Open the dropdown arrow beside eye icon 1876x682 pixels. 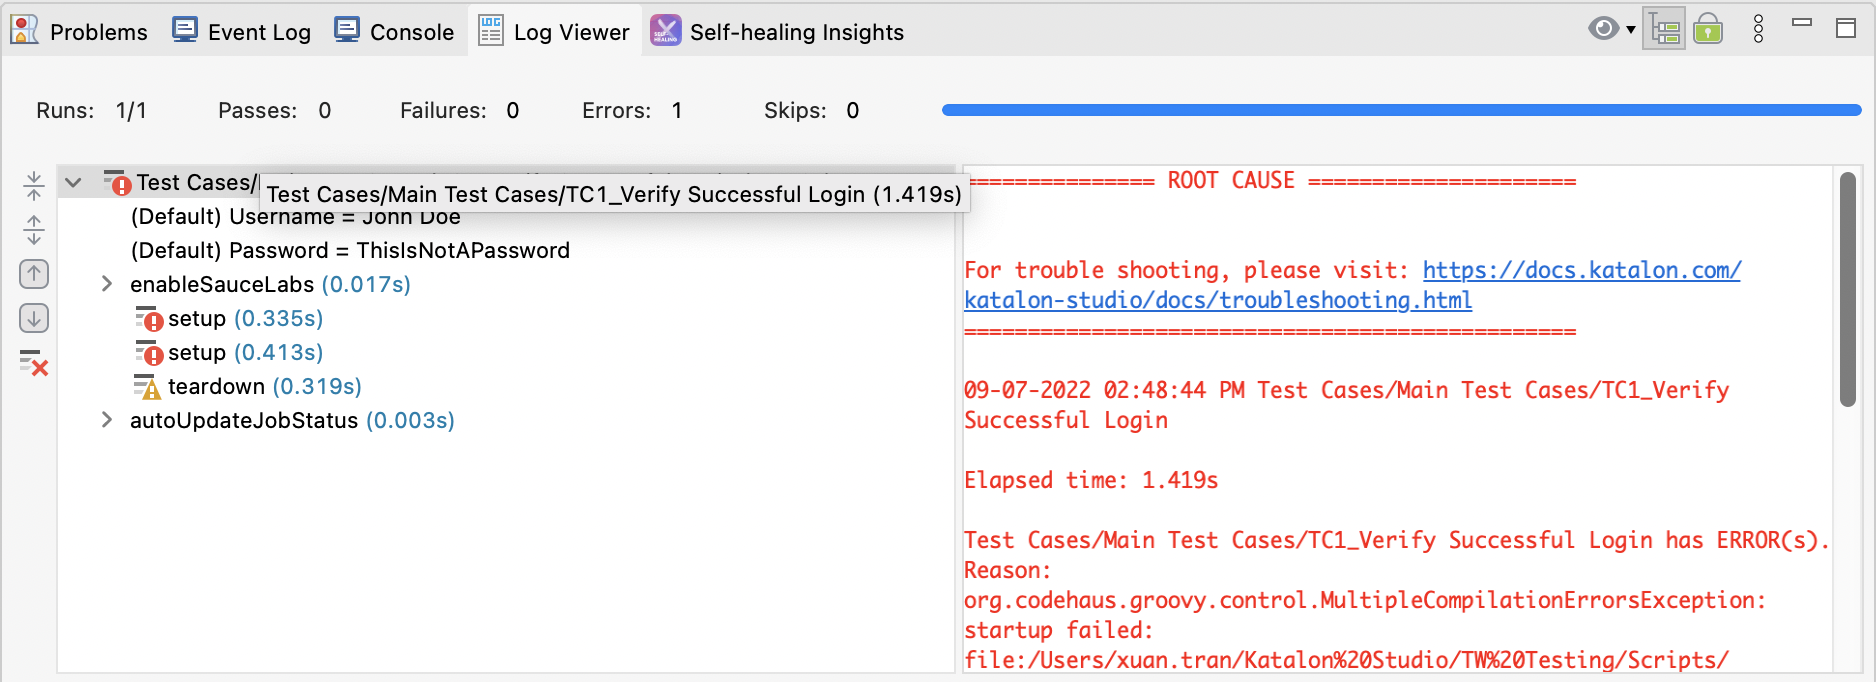click(x=1631, y=29)
